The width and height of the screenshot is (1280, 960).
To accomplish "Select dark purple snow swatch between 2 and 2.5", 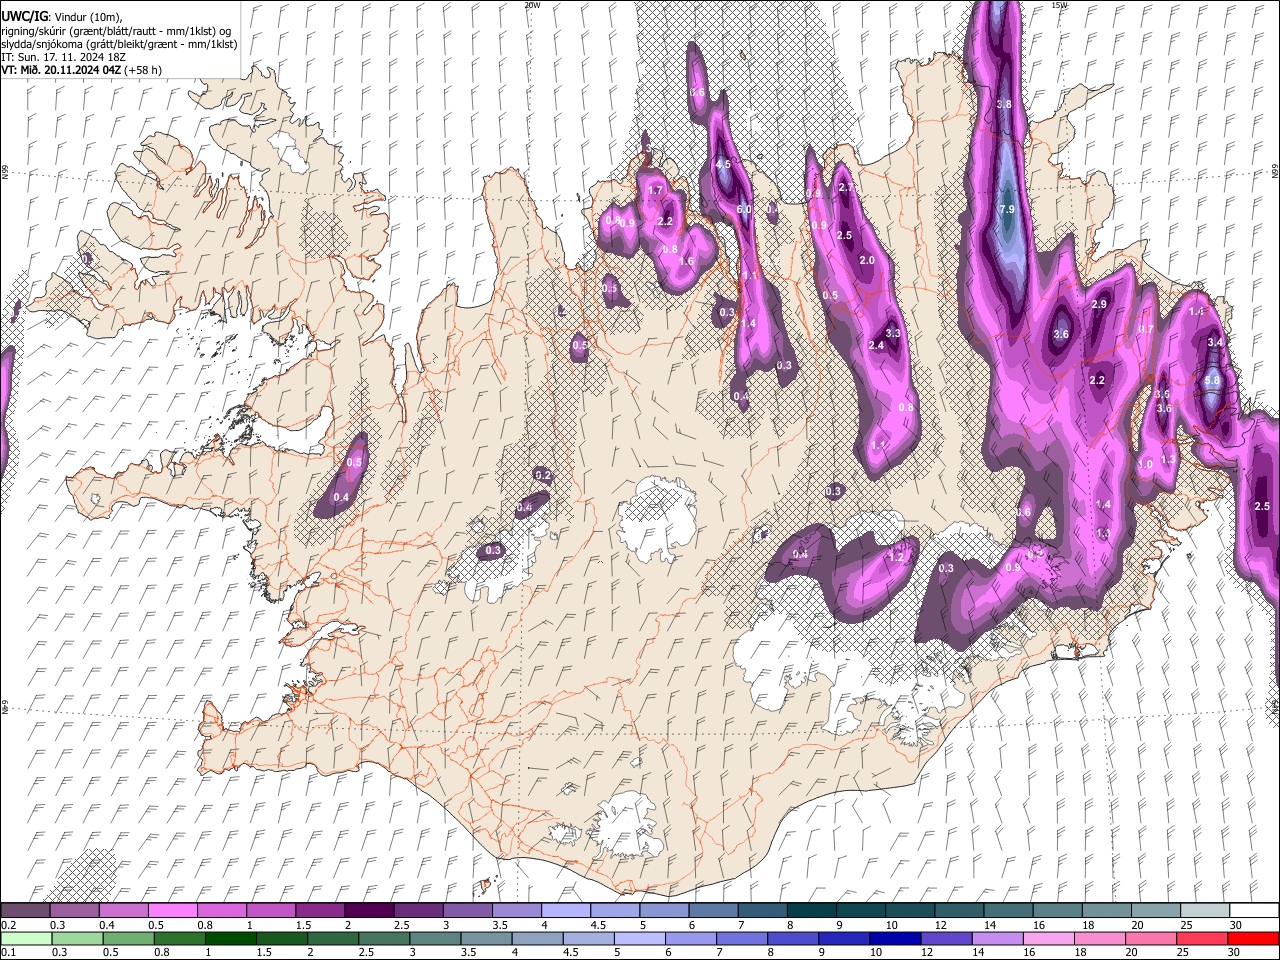I will [x=369, y=910].
